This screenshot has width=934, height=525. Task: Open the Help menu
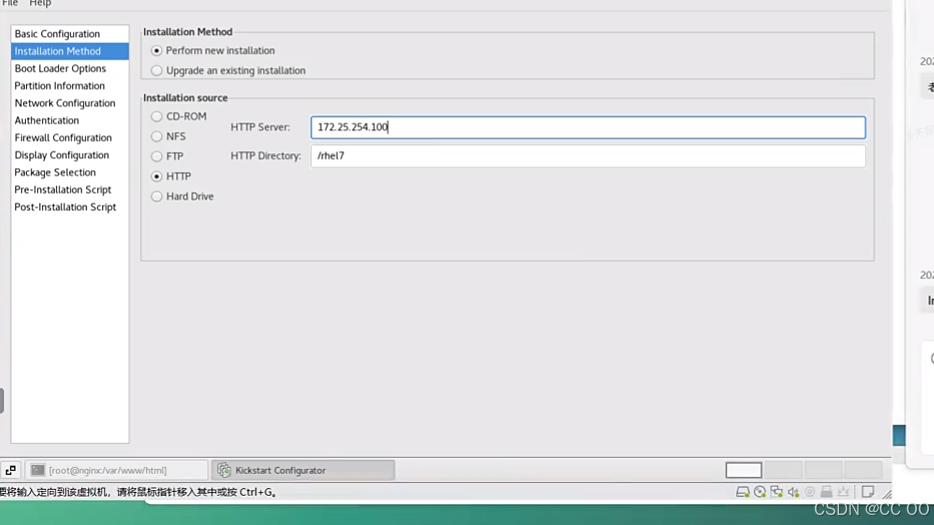click(x=41, y=4)
